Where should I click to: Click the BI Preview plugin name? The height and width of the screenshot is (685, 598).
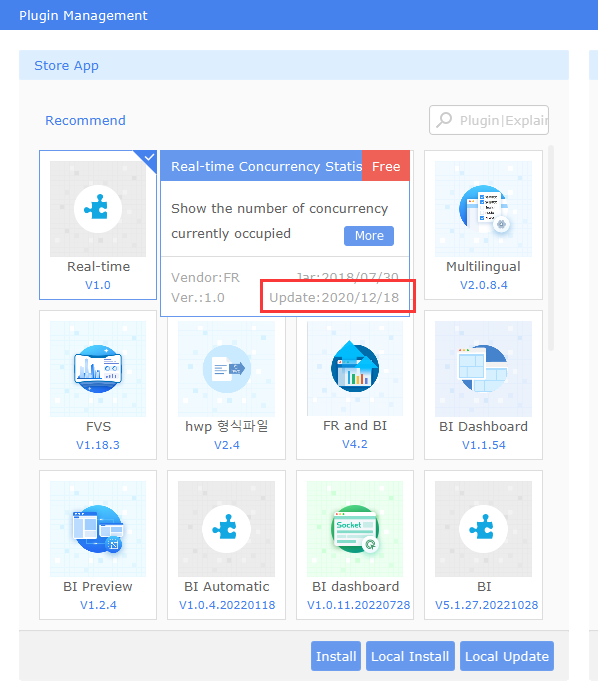98,586
